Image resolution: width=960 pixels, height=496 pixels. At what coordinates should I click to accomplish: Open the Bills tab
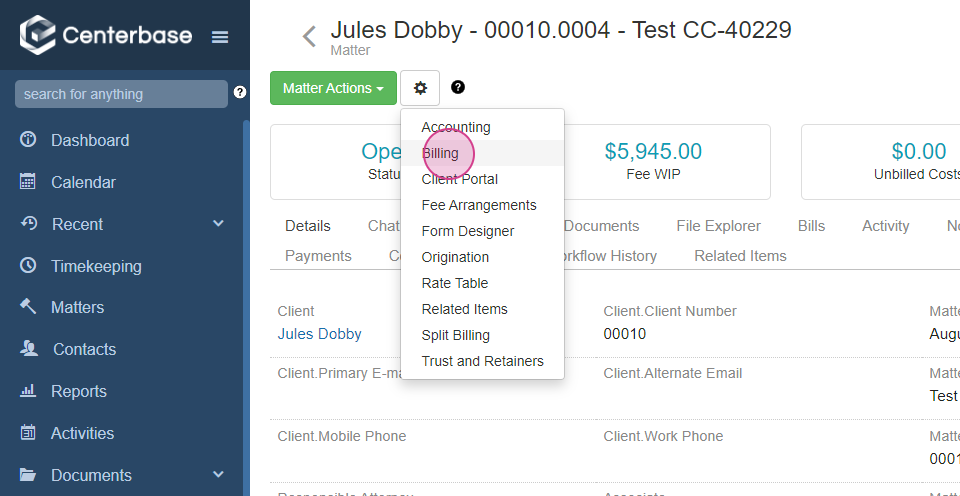tap(812, 226)
